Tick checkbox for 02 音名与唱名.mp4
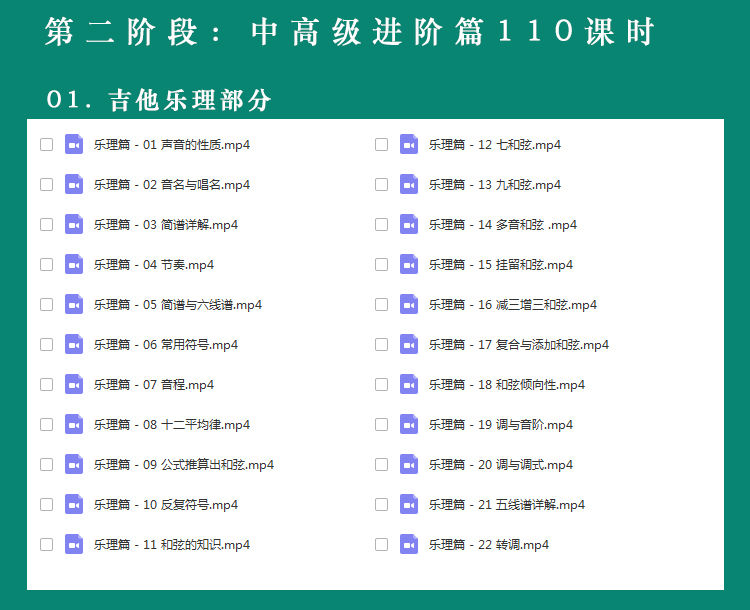The image size is (750, 610). (x=46, y=184)
